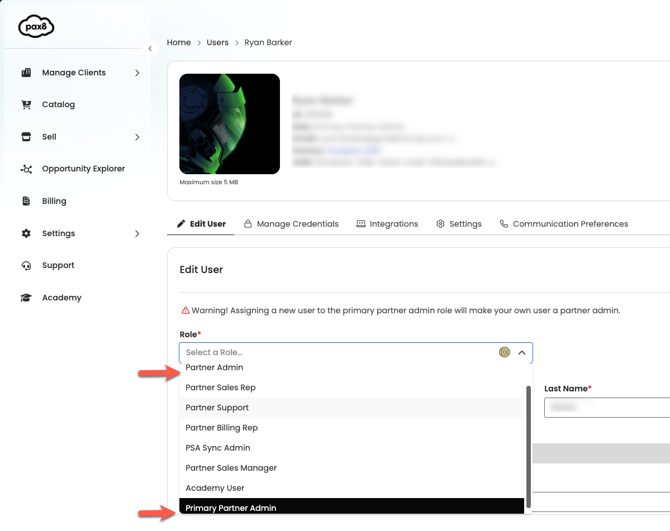Click the Catalog shopping cart icon

coord(26,105)
